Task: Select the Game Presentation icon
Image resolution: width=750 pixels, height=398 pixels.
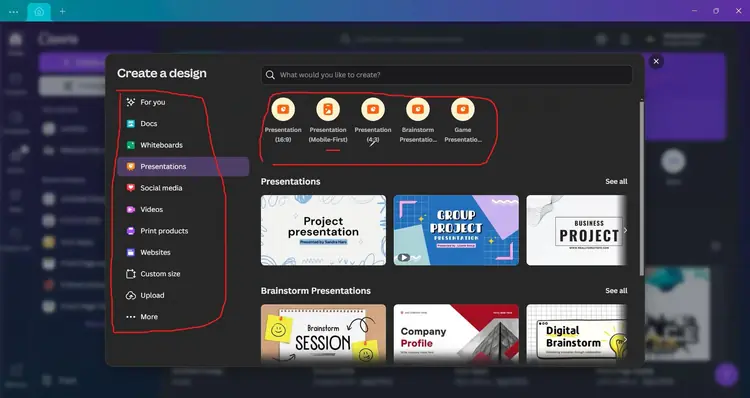Action: (x=463, y=109)
